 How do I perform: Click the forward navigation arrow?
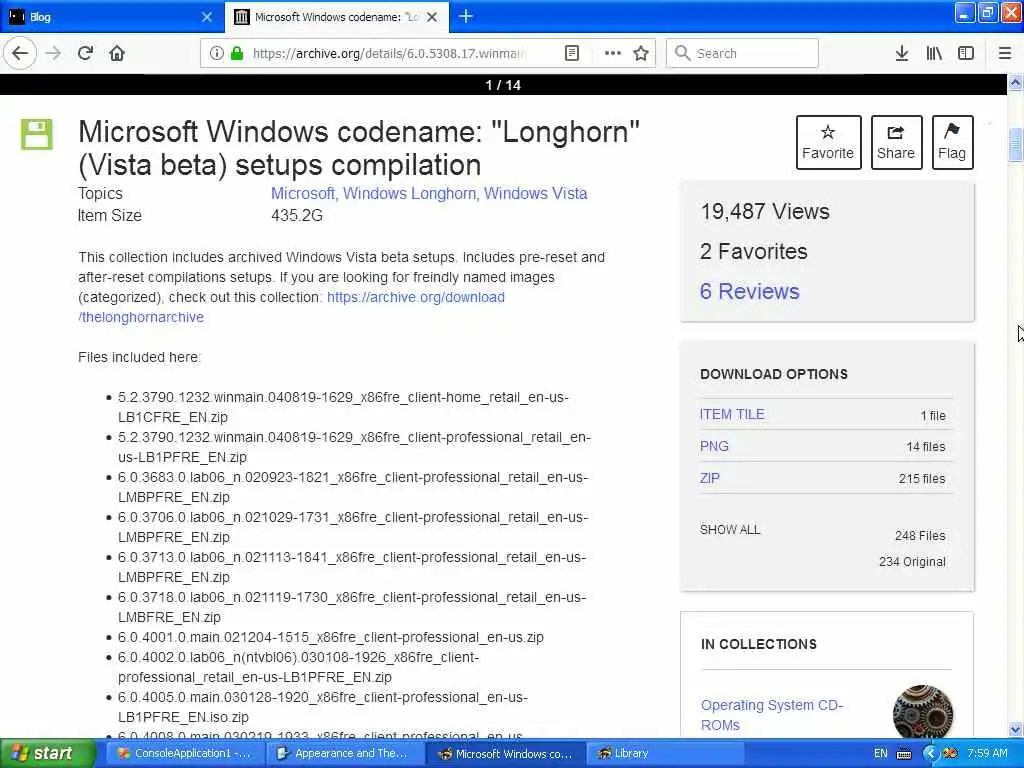(54, 53)
